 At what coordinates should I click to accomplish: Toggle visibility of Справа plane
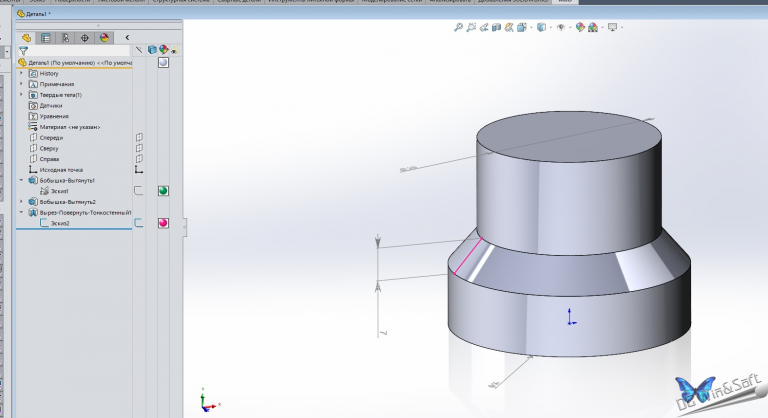pyautogui.click(x=139, y=159)
